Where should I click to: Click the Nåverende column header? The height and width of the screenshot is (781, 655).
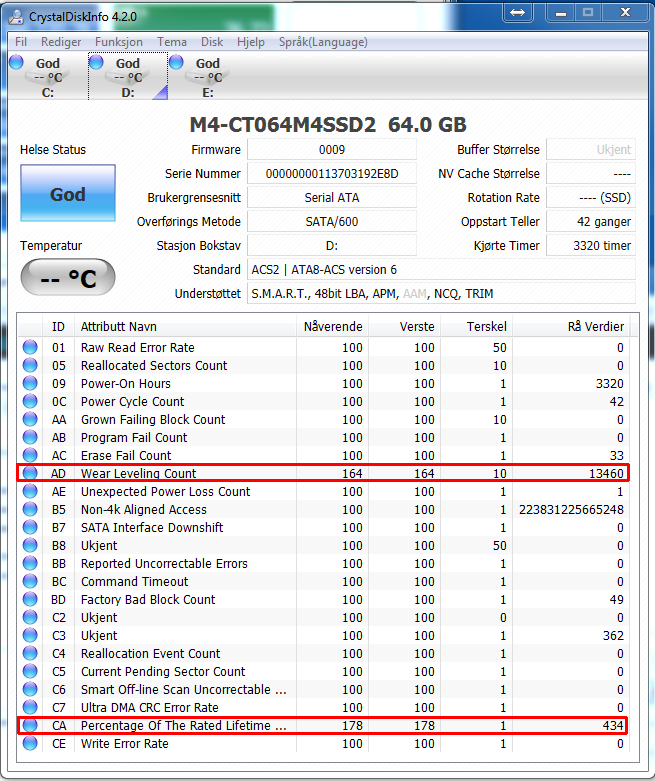click(332, 326)
